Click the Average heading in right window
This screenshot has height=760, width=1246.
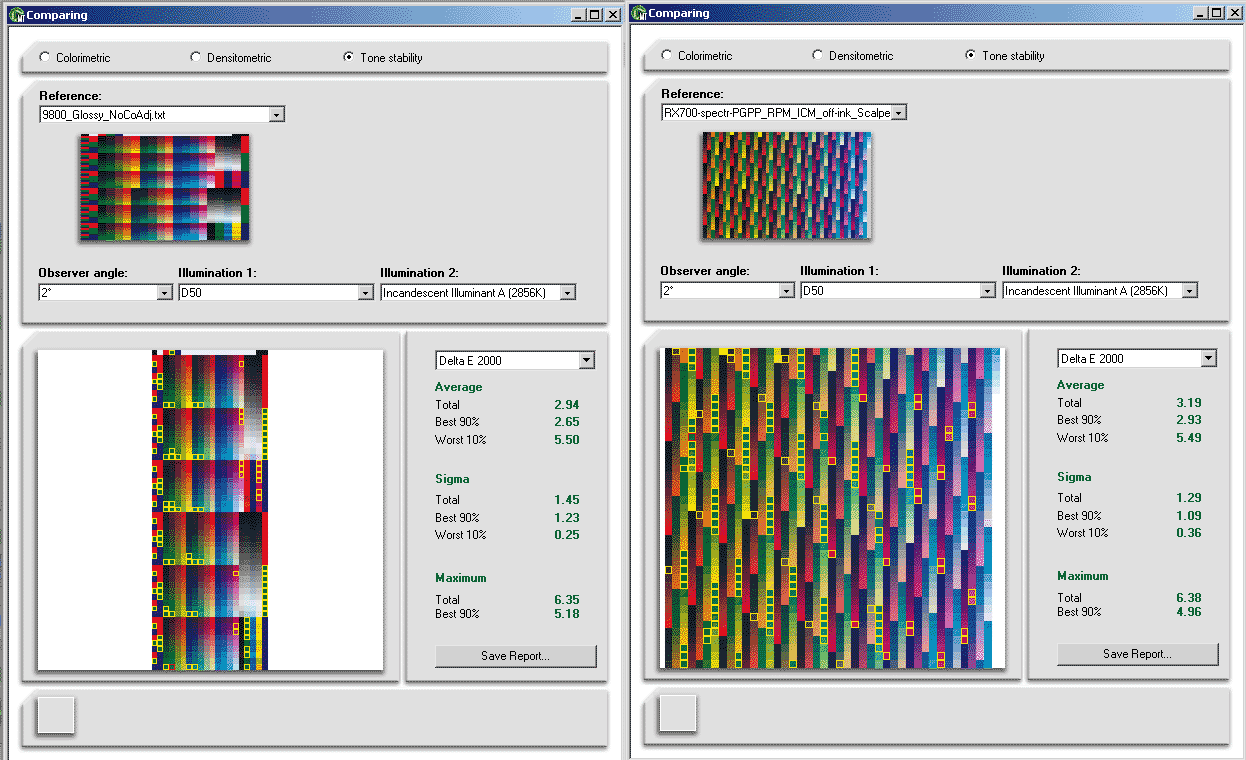click(1081, 385)
